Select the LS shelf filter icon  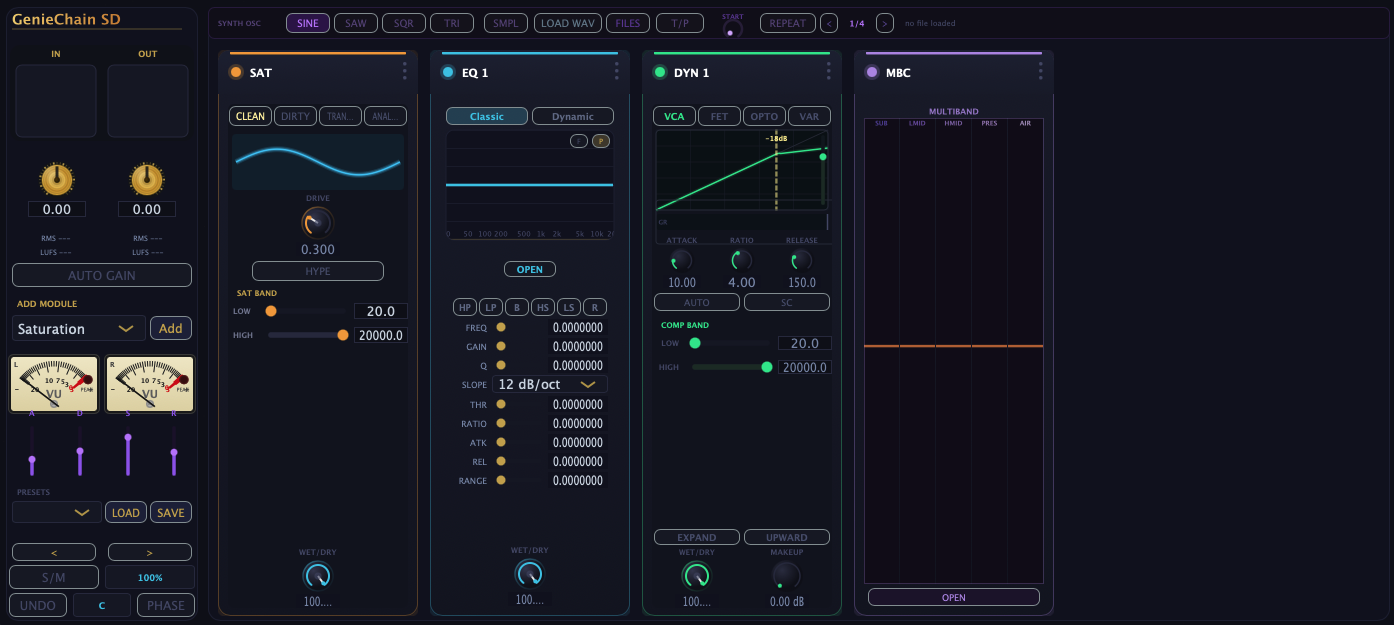pyautogui.click(x=569, y=307)
